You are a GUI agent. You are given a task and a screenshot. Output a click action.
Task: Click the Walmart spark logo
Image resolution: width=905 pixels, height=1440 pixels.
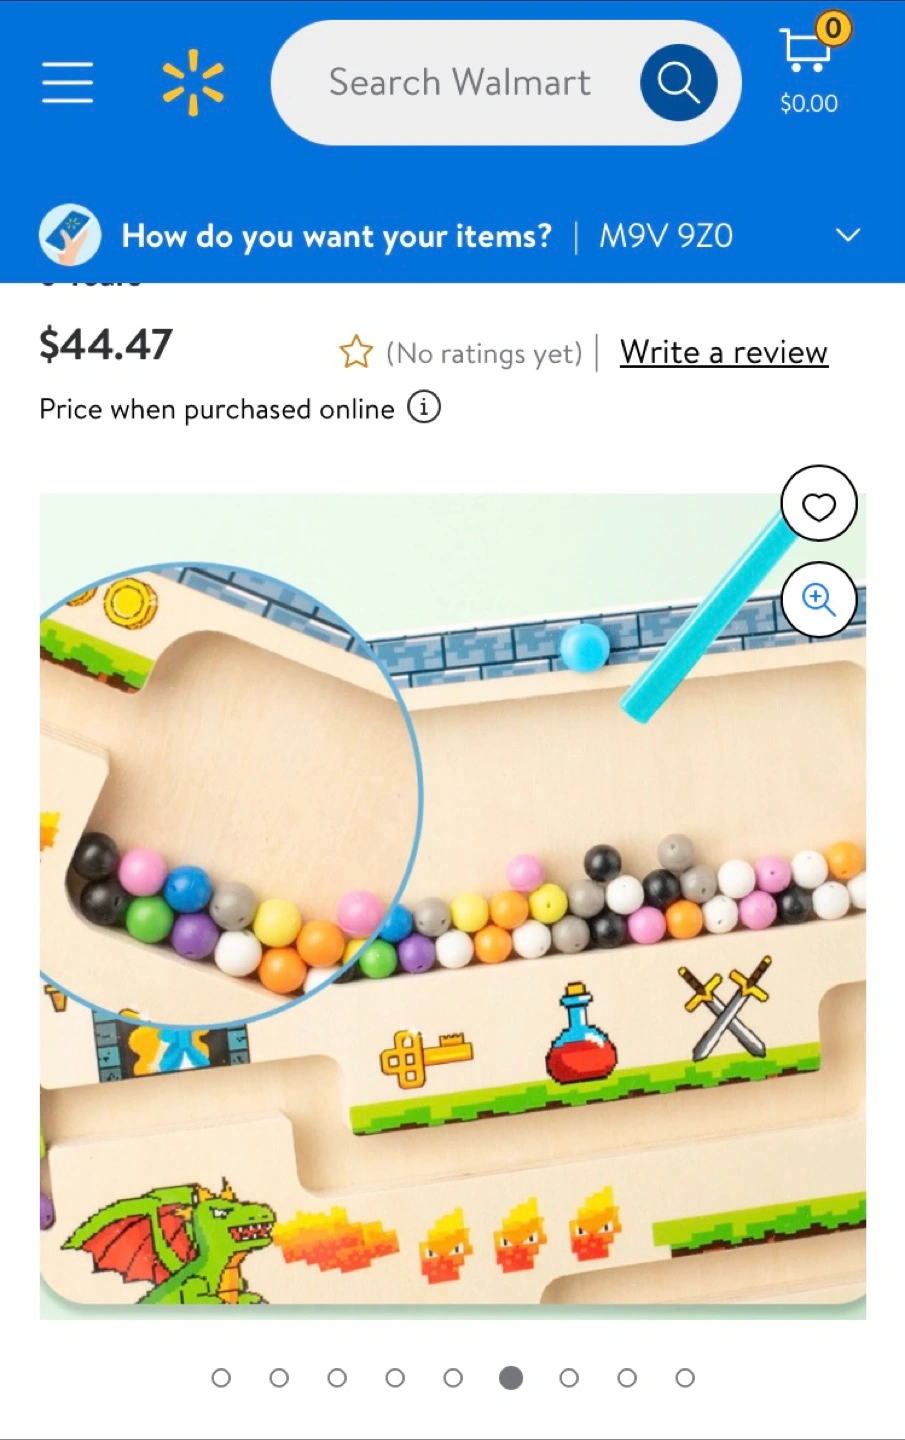pyautogui.click(x=193, y=82)
